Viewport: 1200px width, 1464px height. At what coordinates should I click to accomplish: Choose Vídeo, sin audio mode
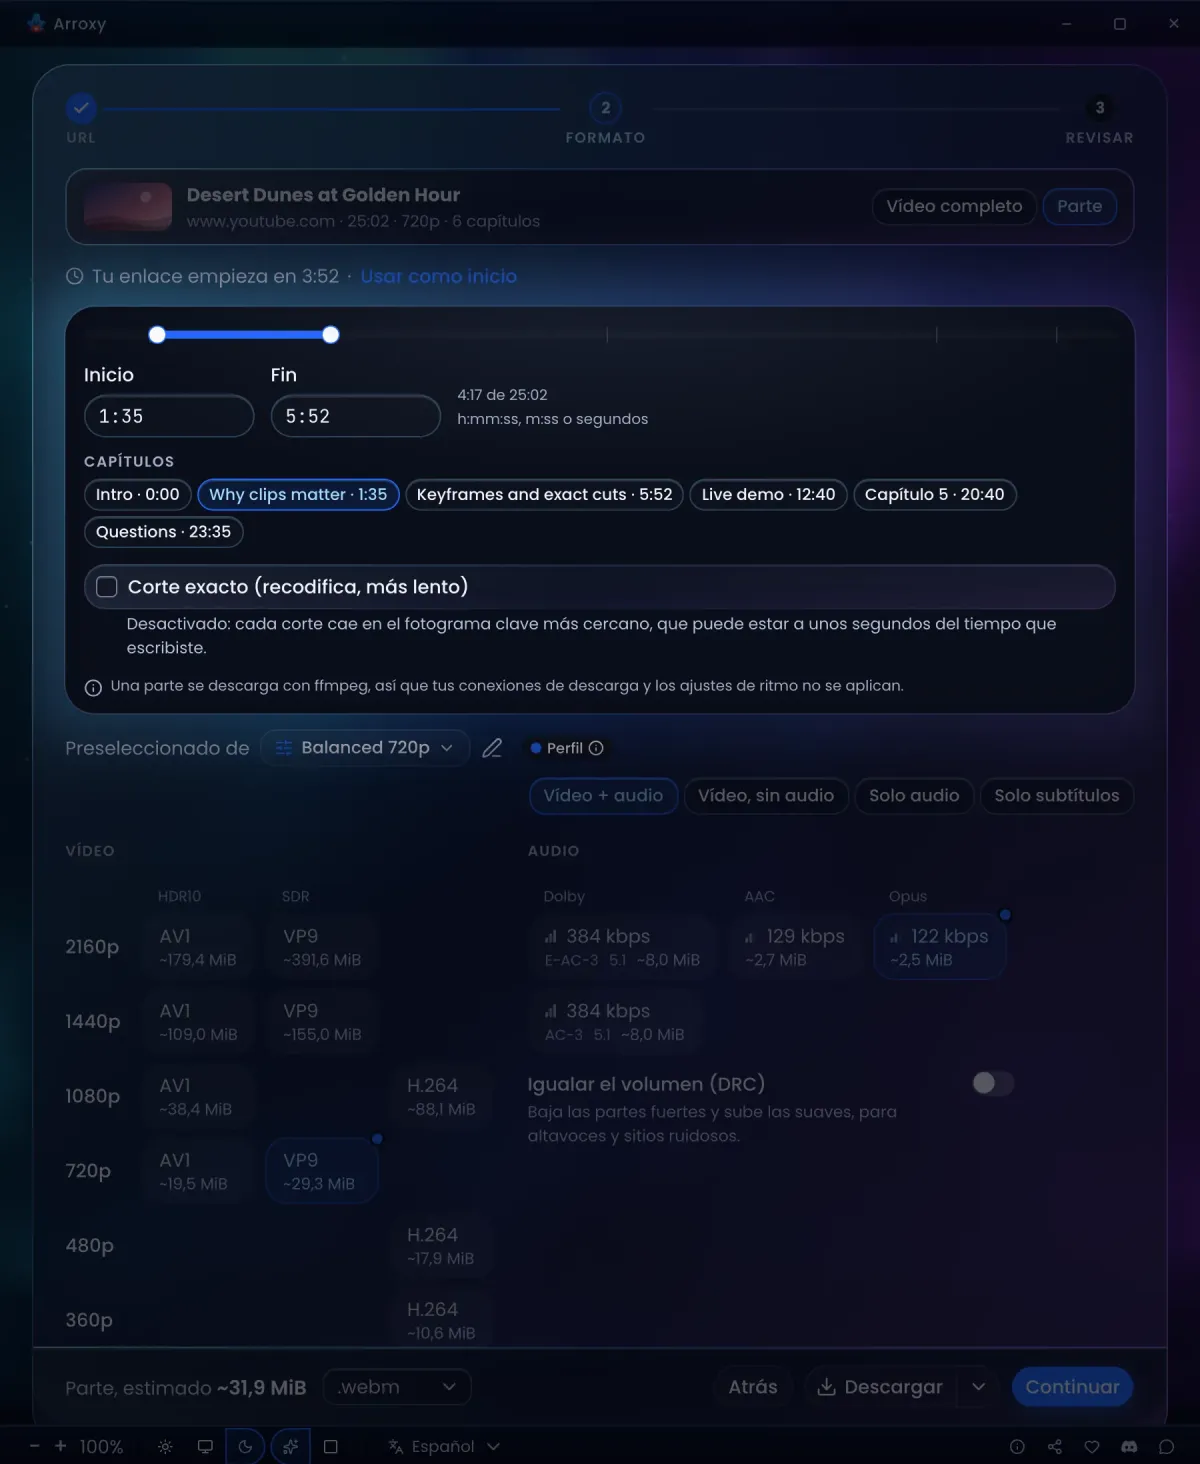tap(766, 796)
